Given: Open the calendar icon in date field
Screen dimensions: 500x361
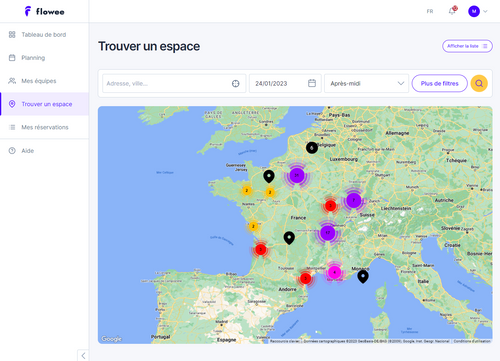Looking at the screenshot, I should click(312, 83).
